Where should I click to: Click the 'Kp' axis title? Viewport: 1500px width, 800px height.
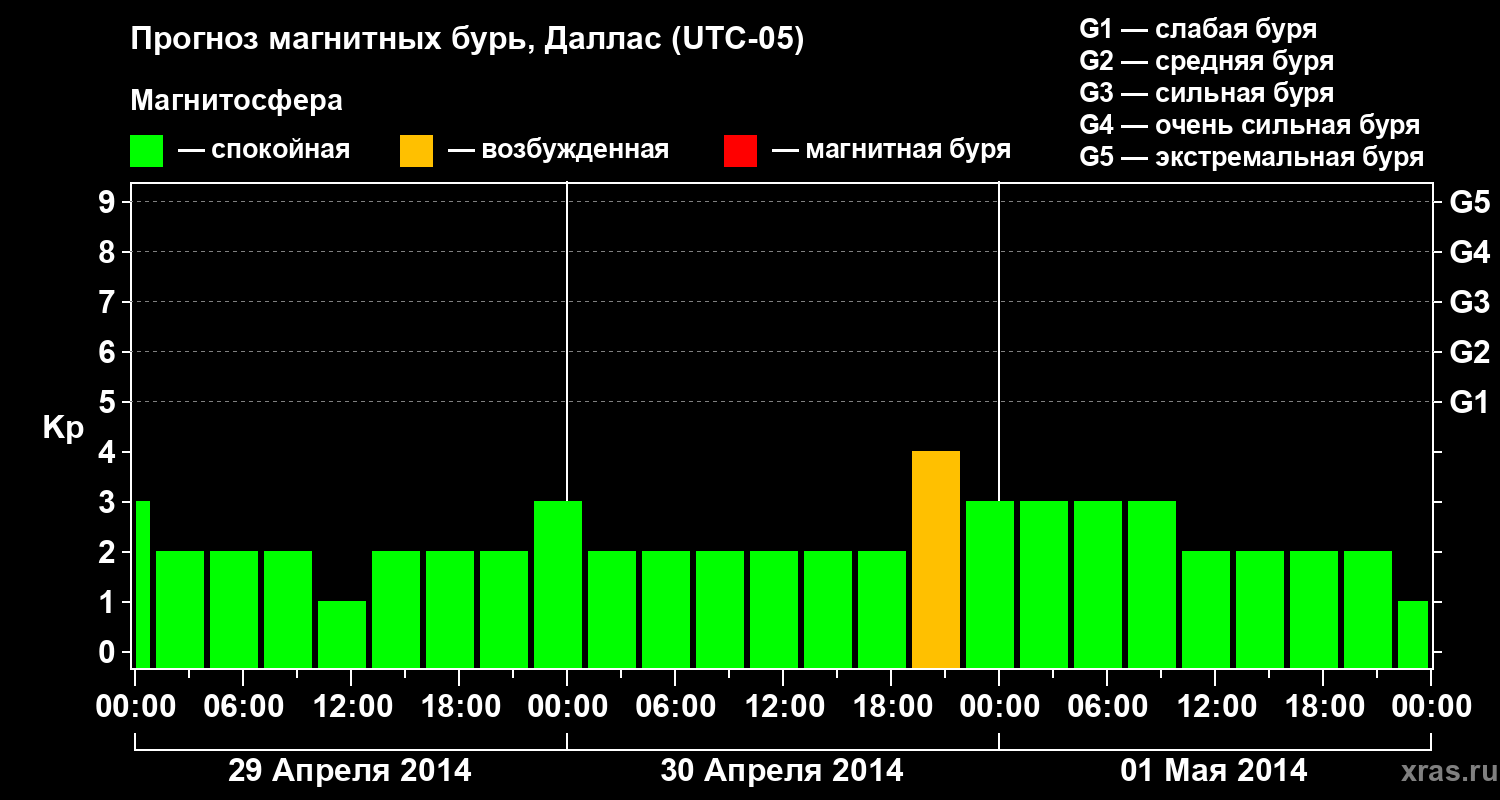pos(63,430)
